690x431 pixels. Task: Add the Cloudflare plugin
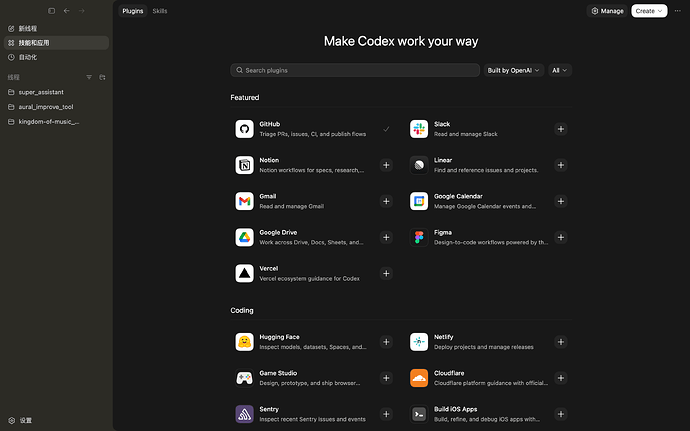(561, 378)
